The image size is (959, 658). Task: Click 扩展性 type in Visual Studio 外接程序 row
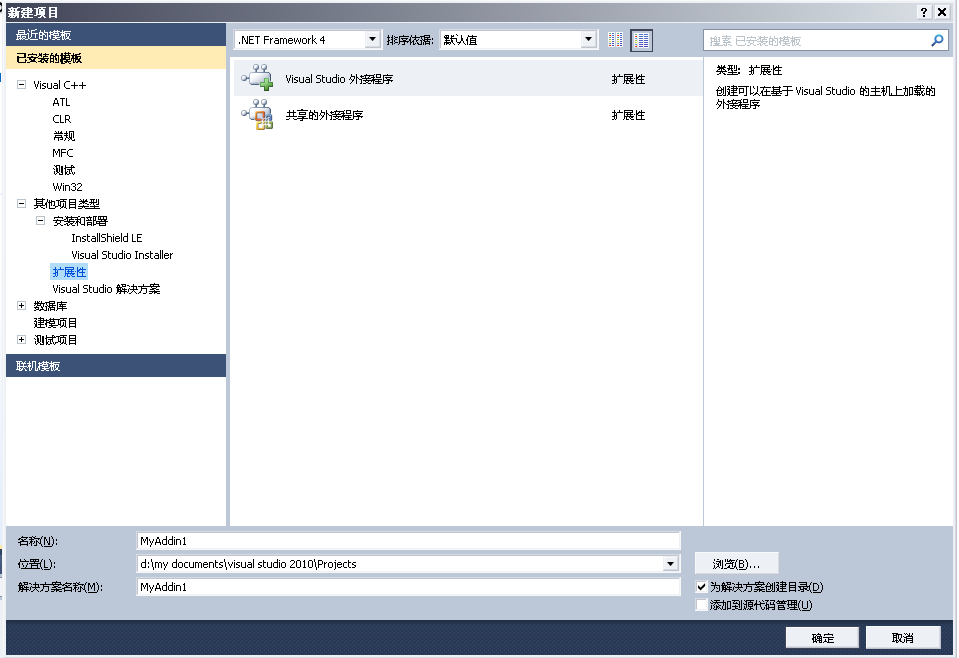pyautogui.click(x=628, y=79)
